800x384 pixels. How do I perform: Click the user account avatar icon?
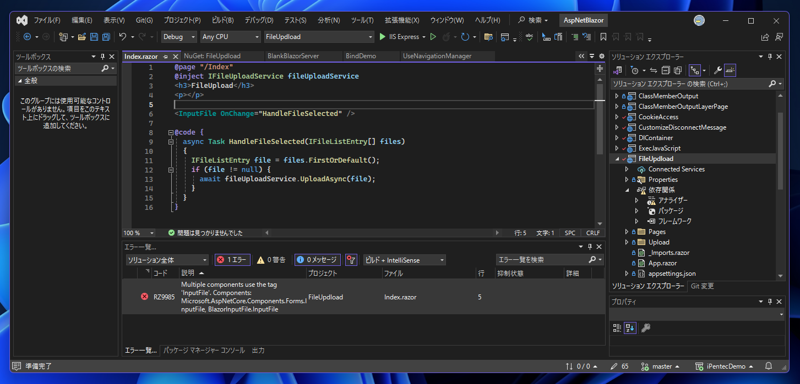[x=699, y=20]
